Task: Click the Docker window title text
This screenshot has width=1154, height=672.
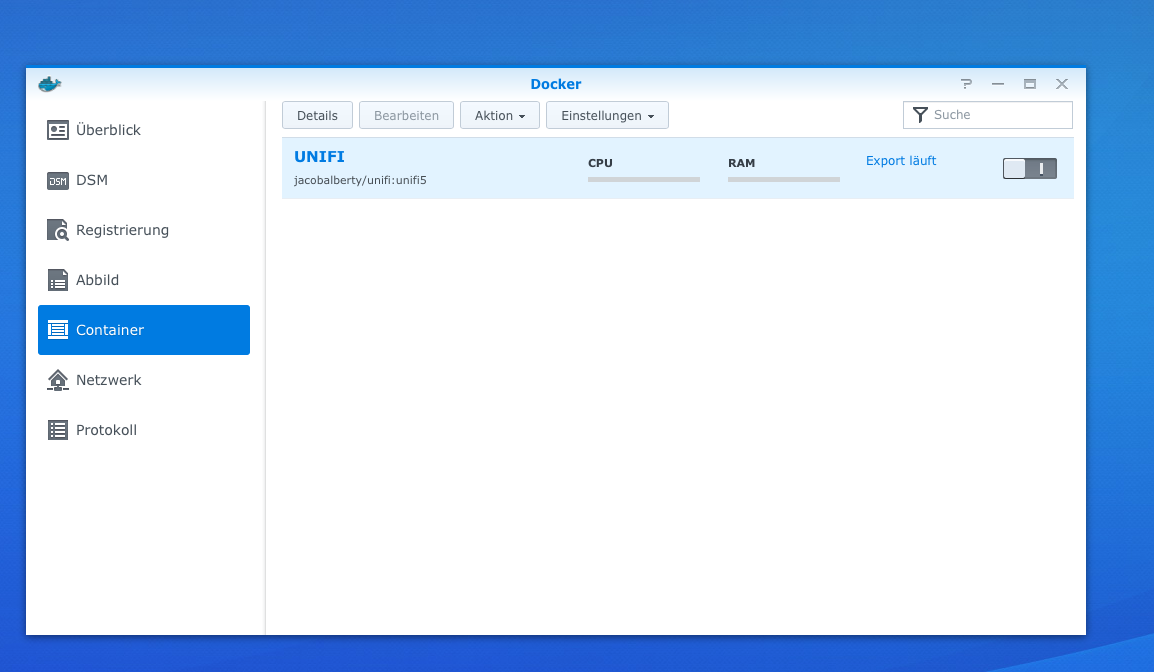Action: (x=556, y=84)
